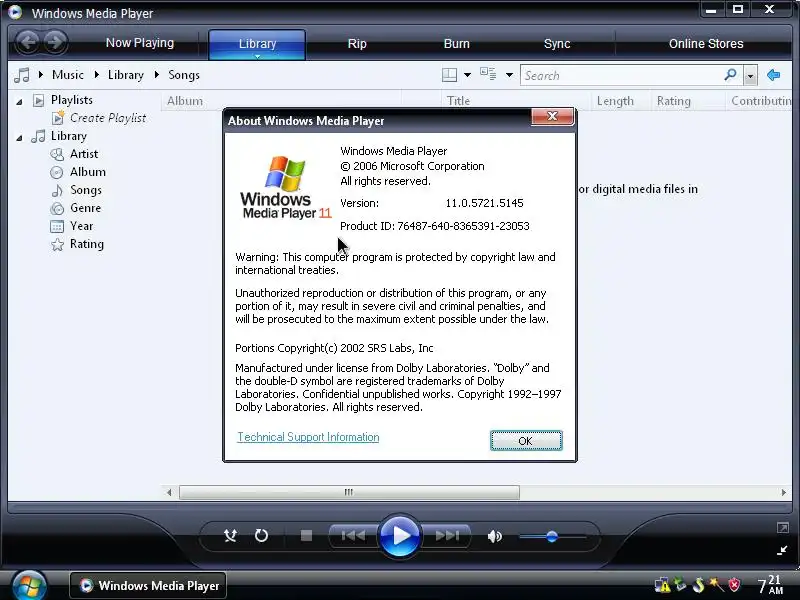This screenshot has width=800, height=600.
Task: Select Songs in the library tree
Action: (86, 190)
